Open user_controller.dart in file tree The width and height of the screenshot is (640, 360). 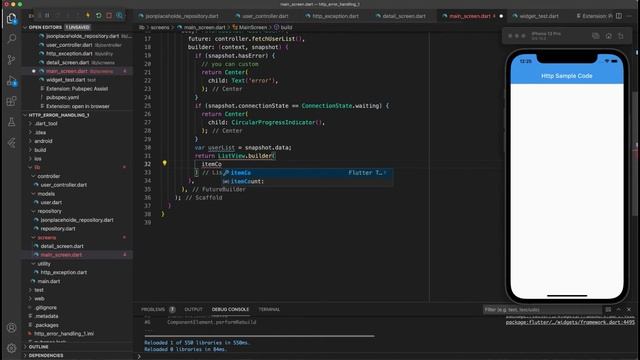coord(63,185)
